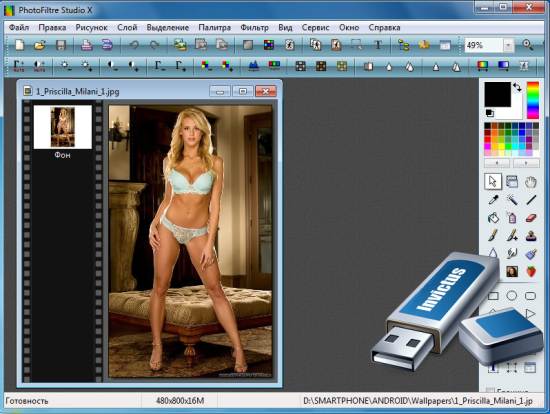Viewport: 550px width, 414px height.
Task: Choose the Eraser tool
Action: click(x=531, y=218)
